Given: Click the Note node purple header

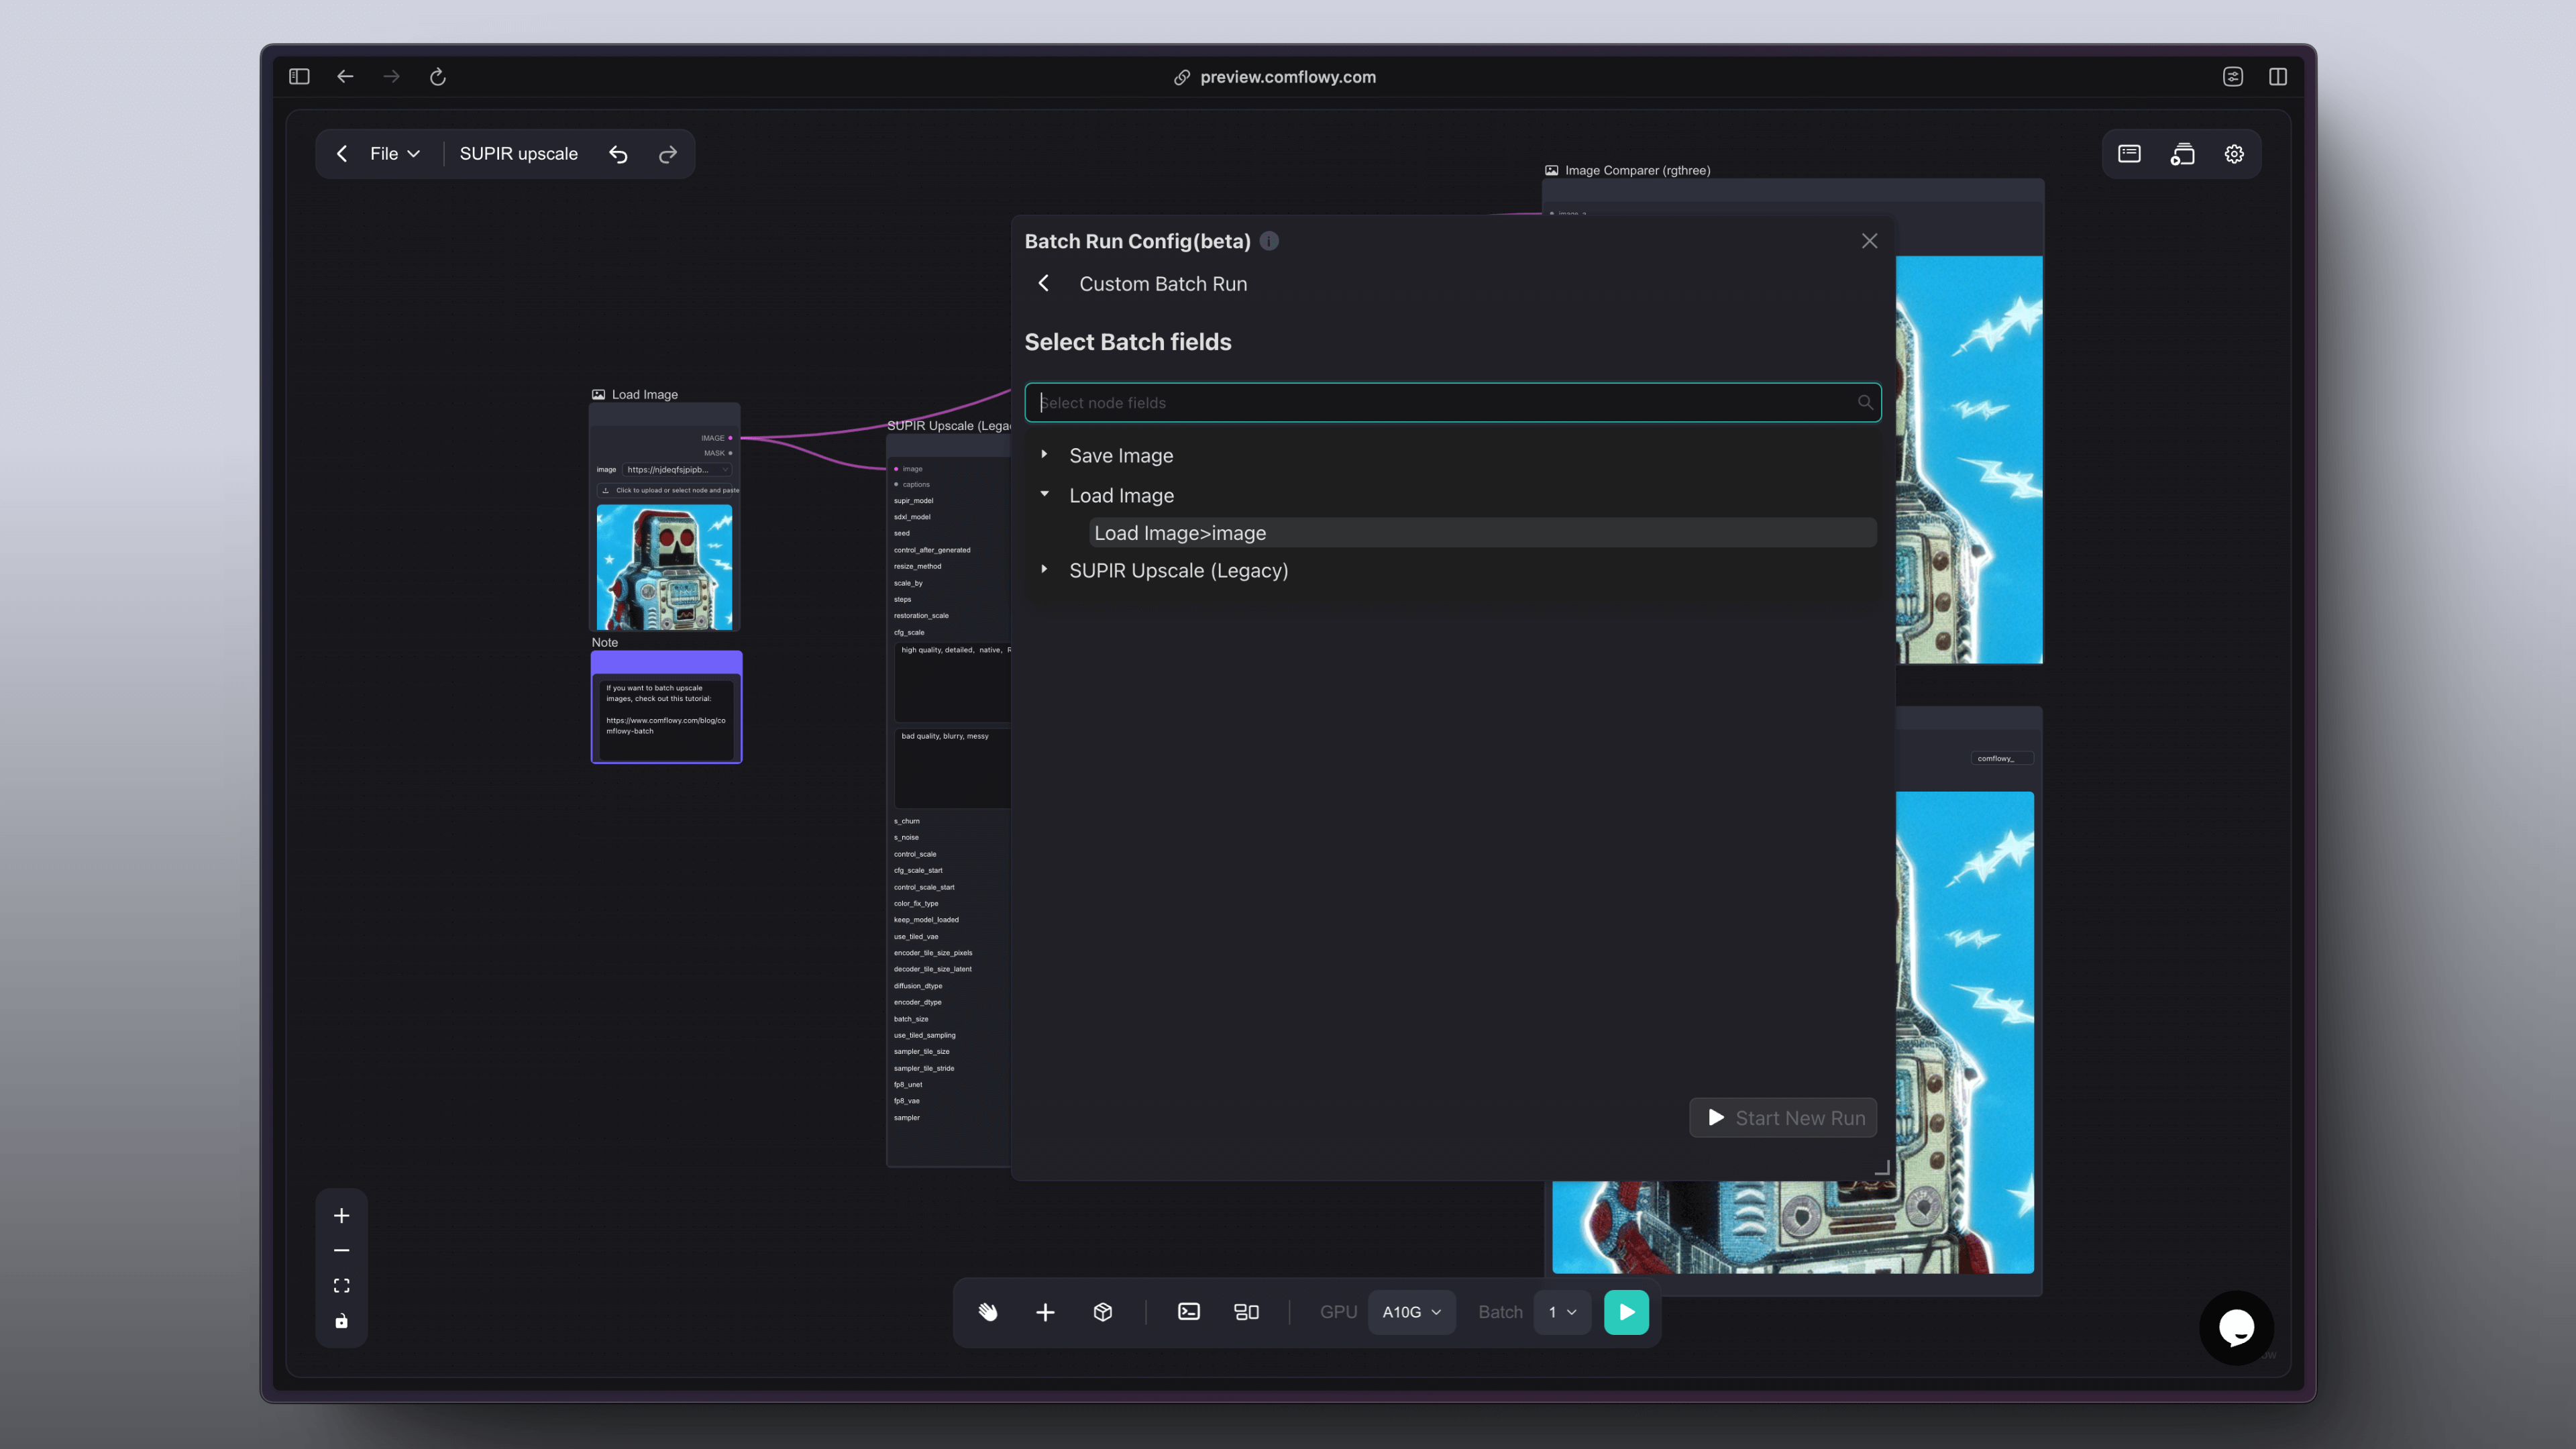Looking at the screenshot, I should pyautogui.click(x=666, y=662).
